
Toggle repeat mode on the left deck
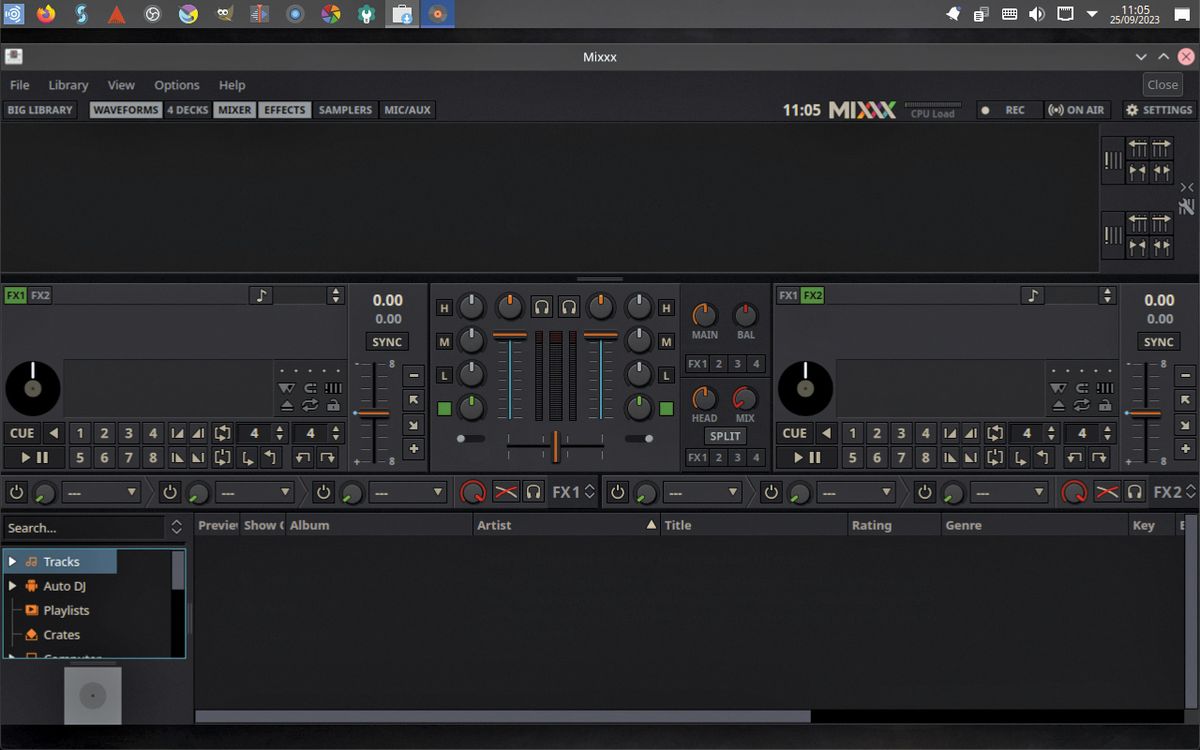310,405
